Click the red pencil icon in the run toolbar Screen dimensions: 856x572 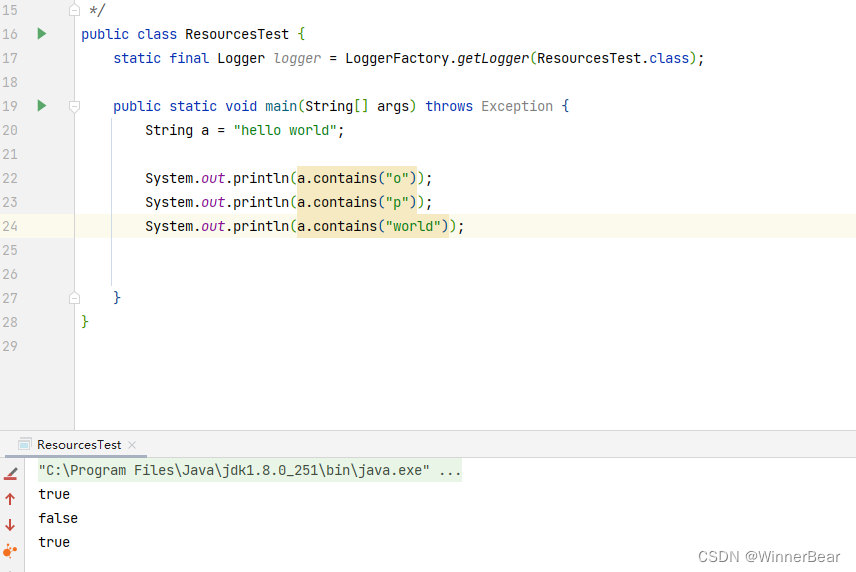[x=10, y=474]
